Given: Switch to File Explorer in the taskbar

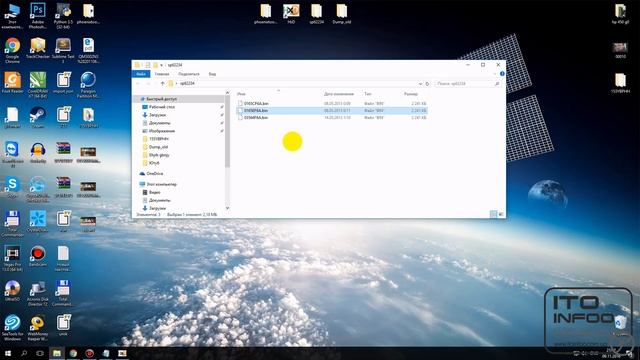Looking at the screenshot, I should tap(57, 353).
